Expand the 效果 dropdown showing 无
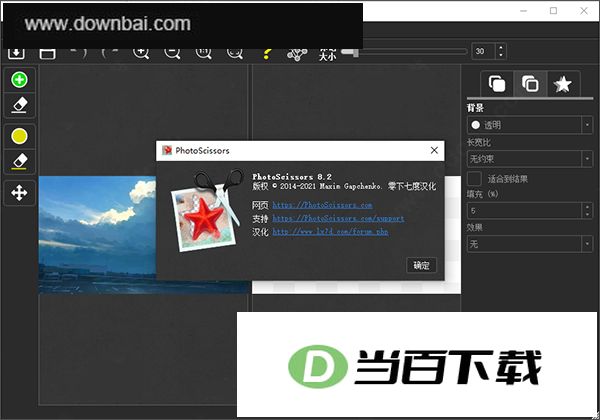The height and width of the screenshot is (420, 600). (x=530, y=244)
